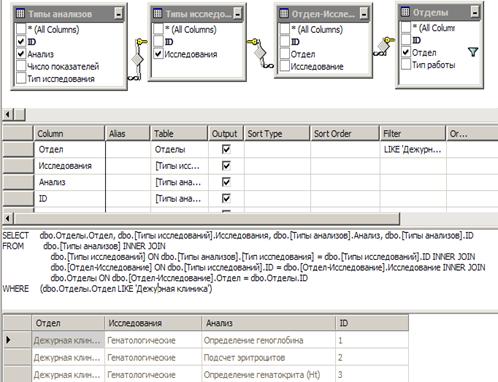This screenshot has height=382, width=498.
Task: Click the Анализ results column header
Action: click(x=268, y=323)
